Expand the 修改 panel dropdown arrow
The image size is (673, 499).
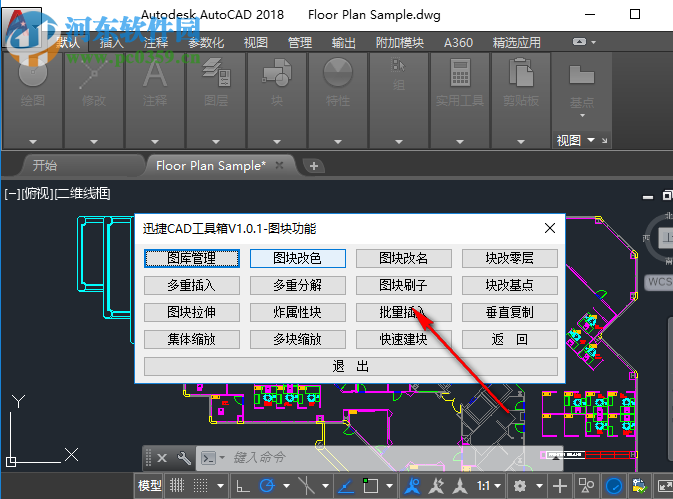94,142
